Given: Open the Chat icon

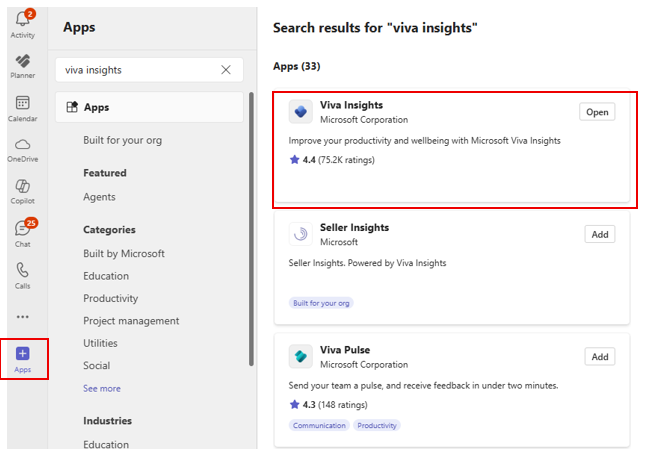Looking at the screenshot, I should click(x=22, y=233).
